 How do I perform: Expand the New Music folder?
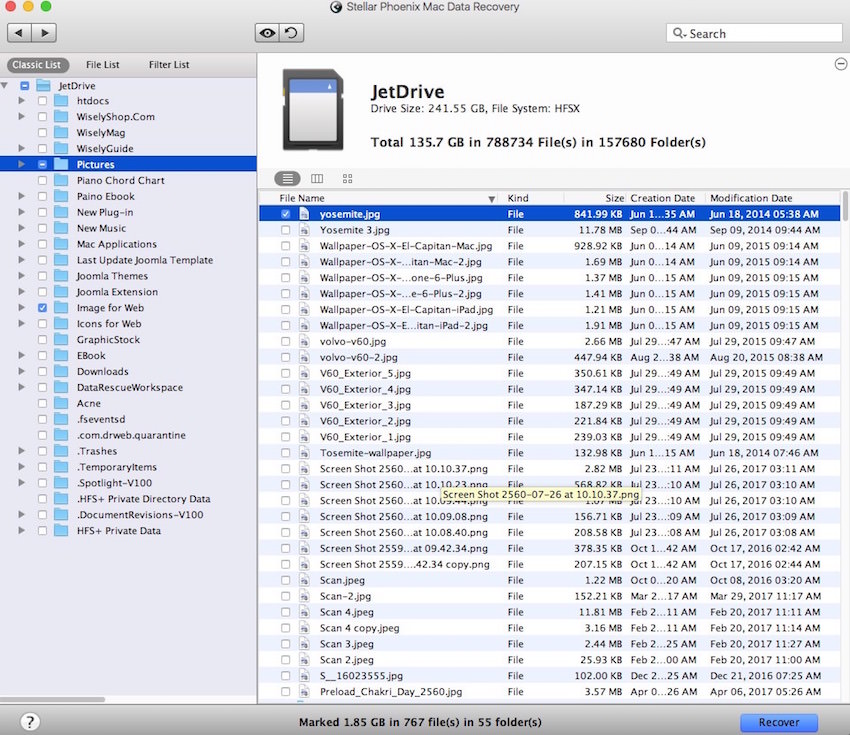pos(22,228)
